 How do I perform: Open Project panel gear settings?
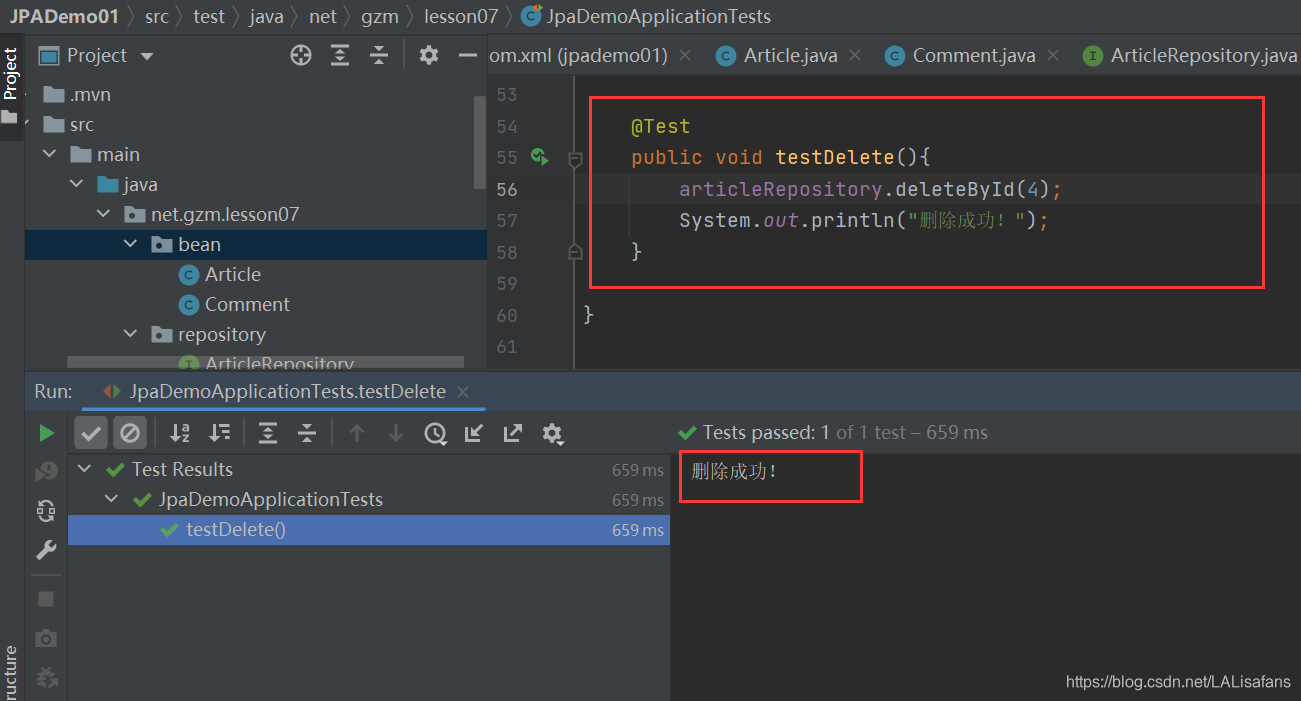pos(429,56)
